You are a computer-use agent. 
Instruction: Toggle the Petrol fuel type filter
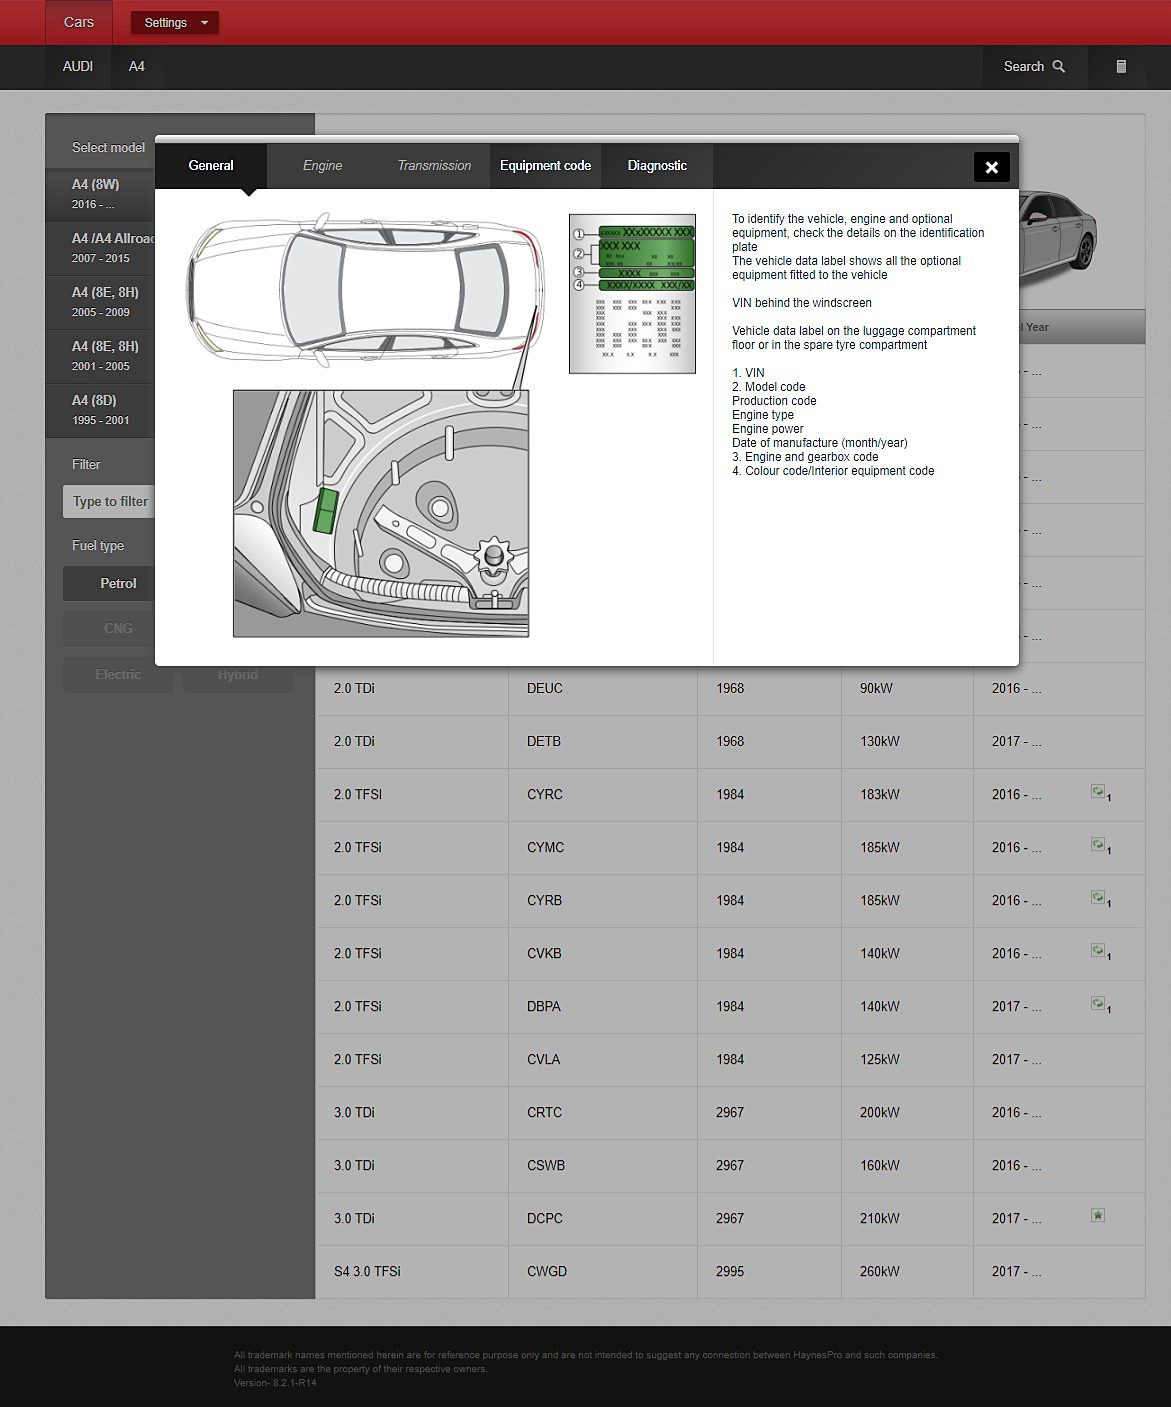(118, 584)
